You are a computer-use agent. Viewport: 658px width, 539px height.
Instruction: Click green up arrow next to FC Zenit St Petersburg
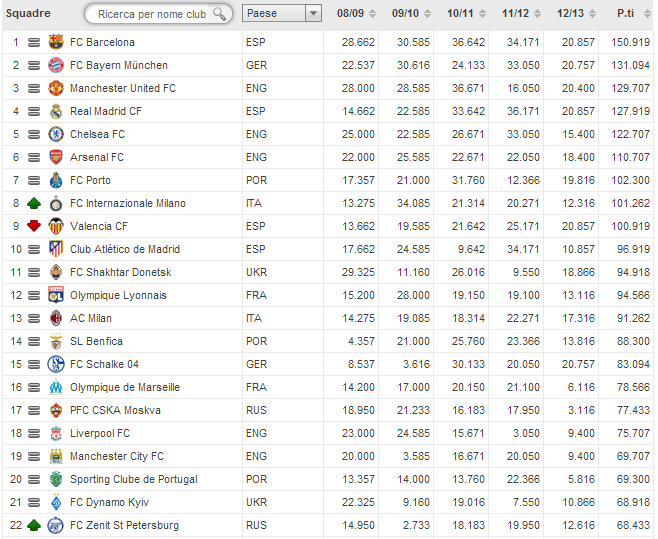(33, 525)
